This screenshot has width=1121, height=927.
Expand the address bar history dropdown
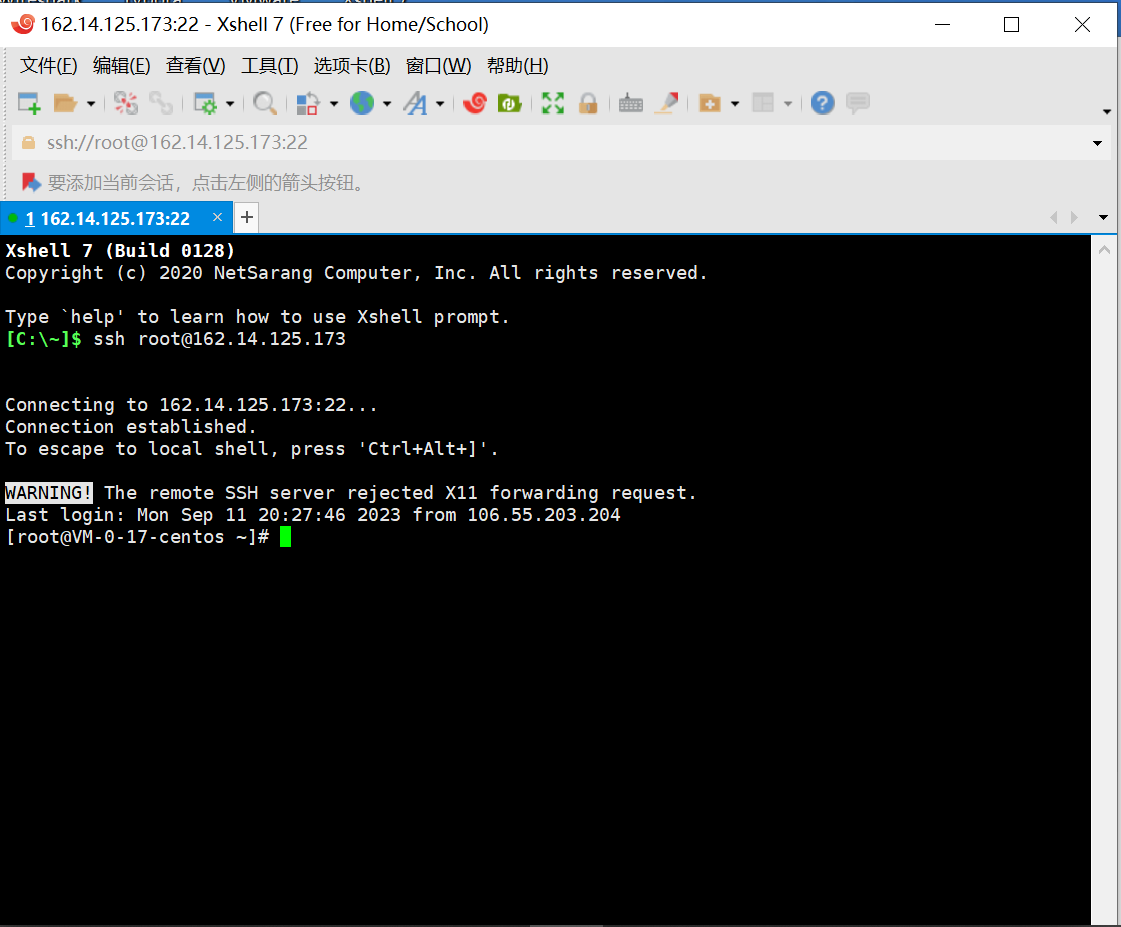1097,143
